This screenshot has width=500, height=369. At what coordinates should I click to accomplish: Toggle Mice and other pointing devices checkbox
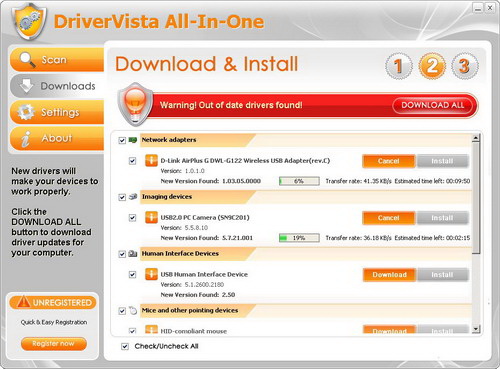click(x=122, y=311)
